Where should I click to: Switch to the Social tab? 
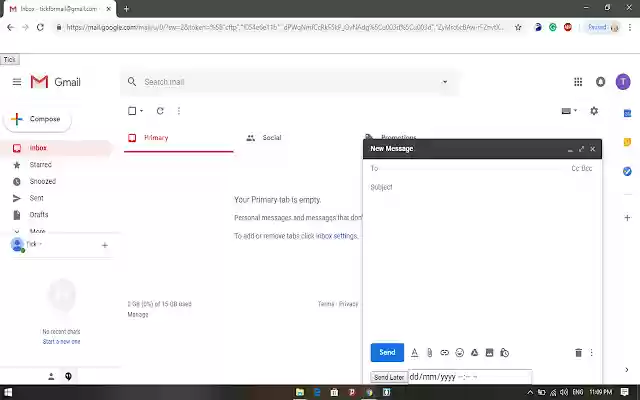(263, 138)
